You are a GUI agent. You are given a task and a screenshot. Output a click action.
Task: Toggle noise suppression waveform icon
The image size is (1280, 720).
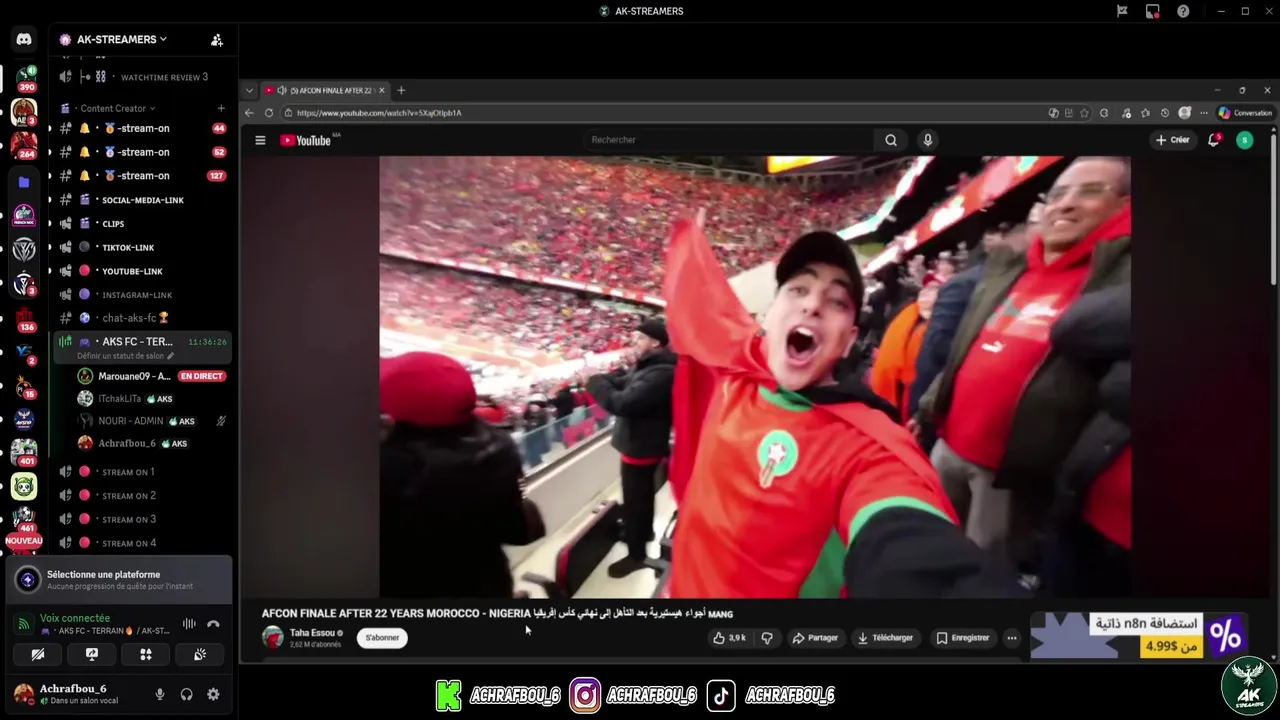point(189,624)
